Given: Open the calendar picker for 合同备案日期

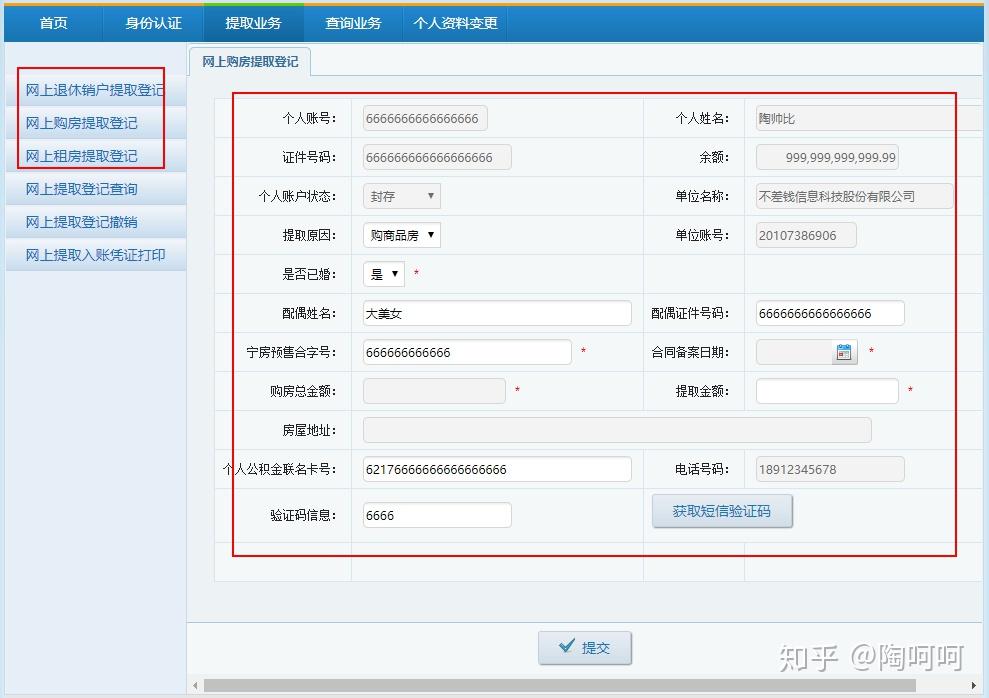Looking at the screenshot, I should coord(844,352).
